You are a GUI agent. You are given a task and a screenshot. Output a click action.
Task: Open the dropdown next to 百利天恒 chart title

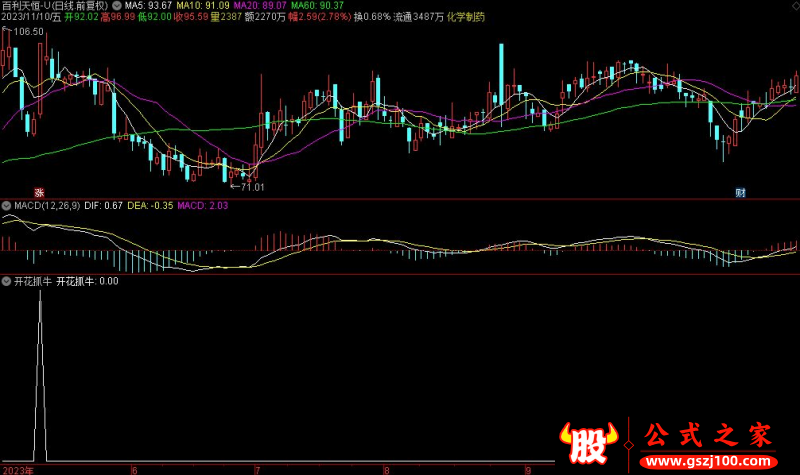tap(118, 6)
